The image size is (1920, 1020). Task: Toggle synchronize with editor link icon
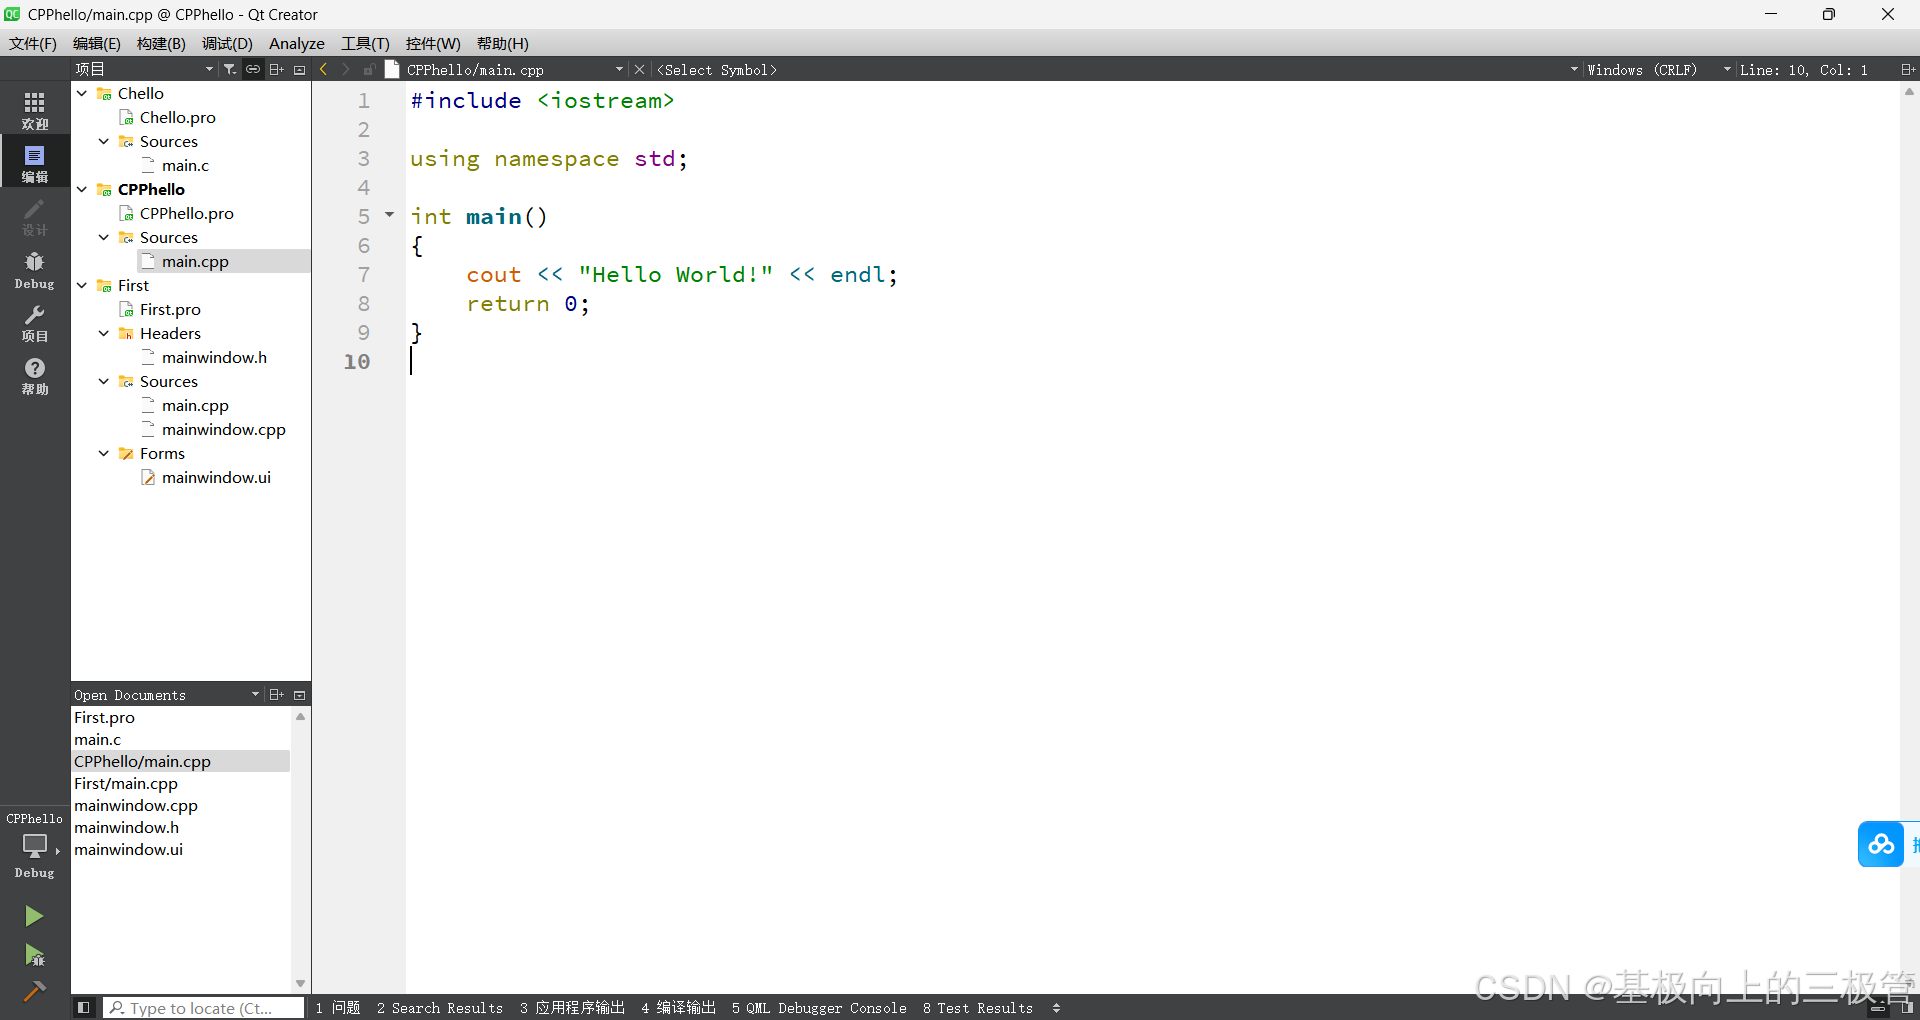click(253, 69)
